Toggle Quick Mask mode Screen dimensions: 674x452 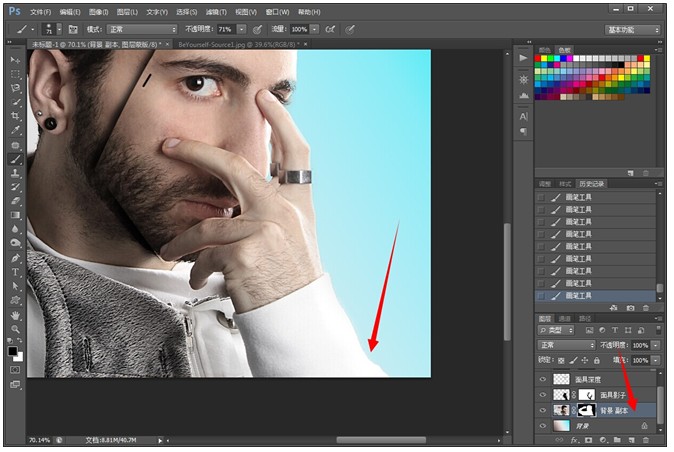click(x=15, y=370)
